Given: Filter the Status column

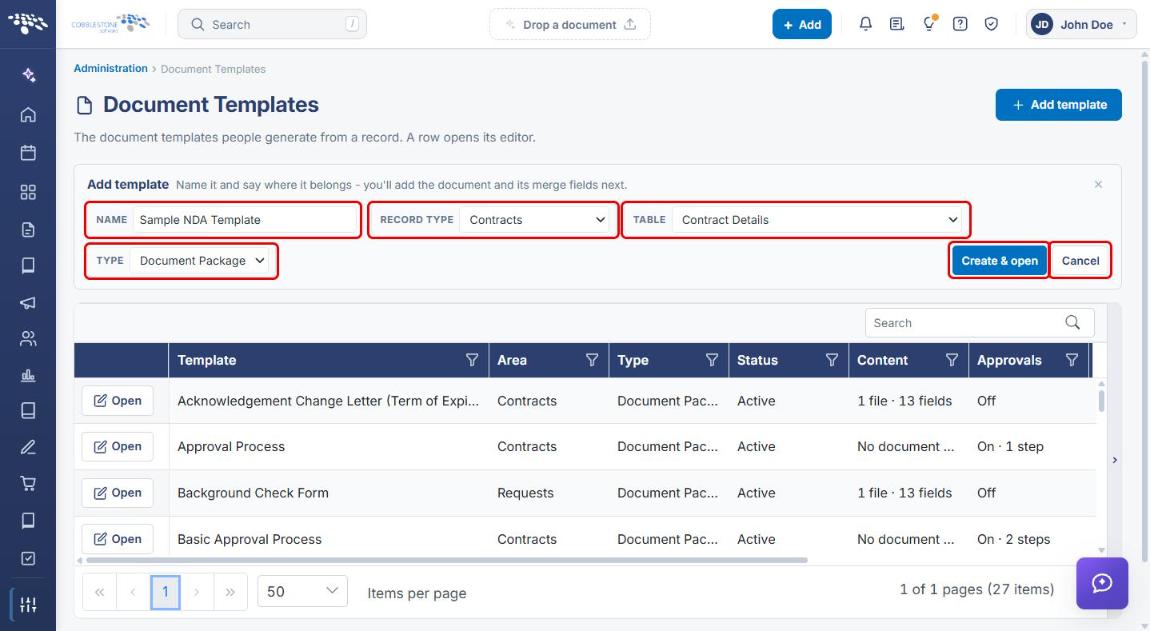Looking at the screenshot, I should point(832,360).
